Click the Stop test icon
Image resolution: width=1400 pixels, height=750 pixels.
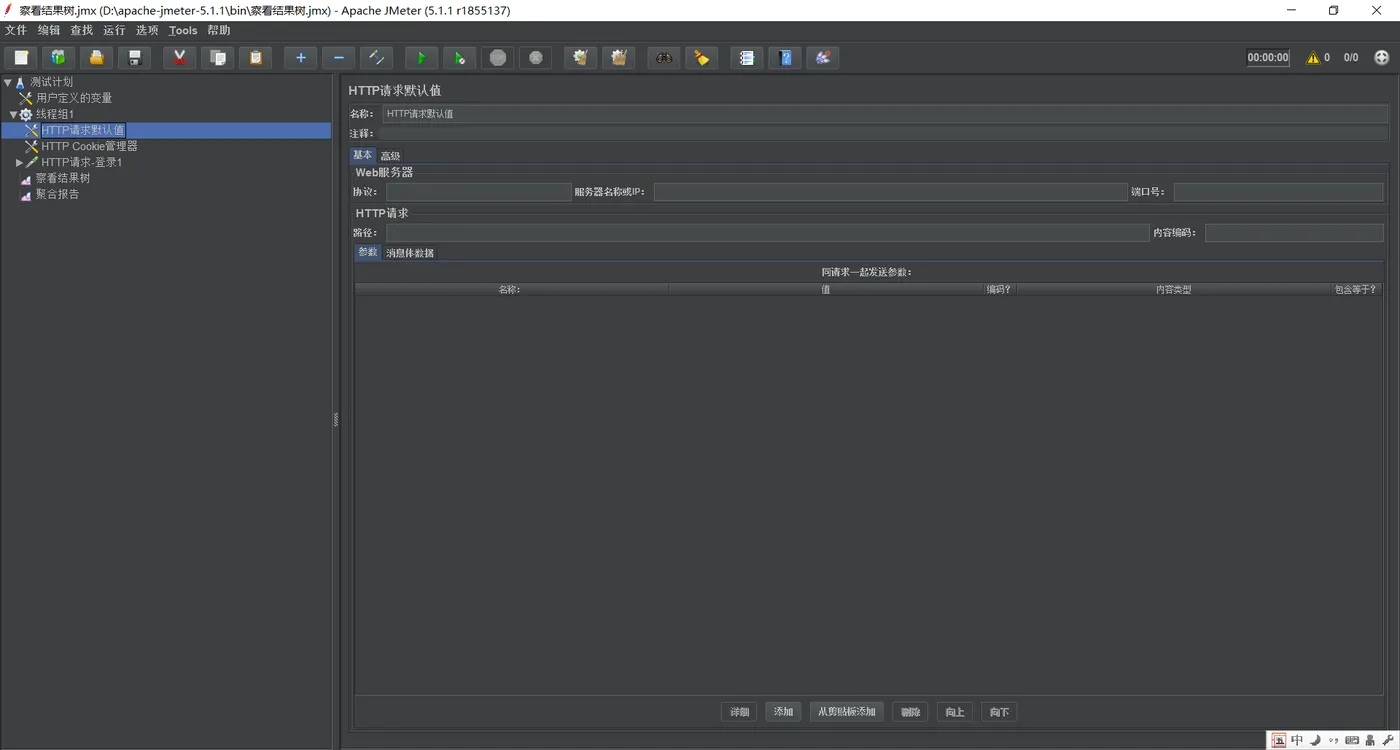497,58
